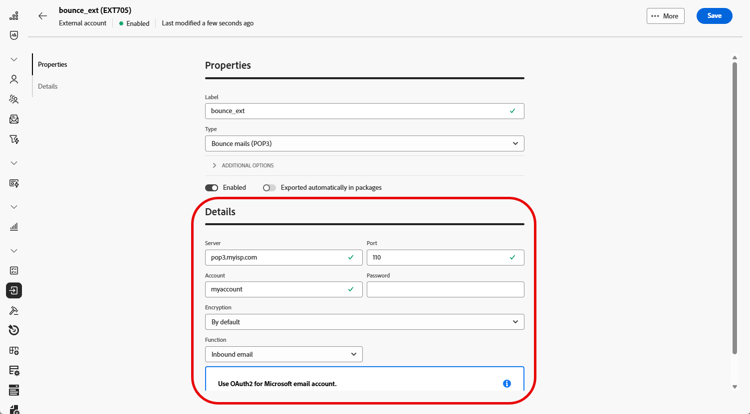Select the Details tab in side navigation
The height and width of the screenshot is (414, 750).
[x=48, y=86]
